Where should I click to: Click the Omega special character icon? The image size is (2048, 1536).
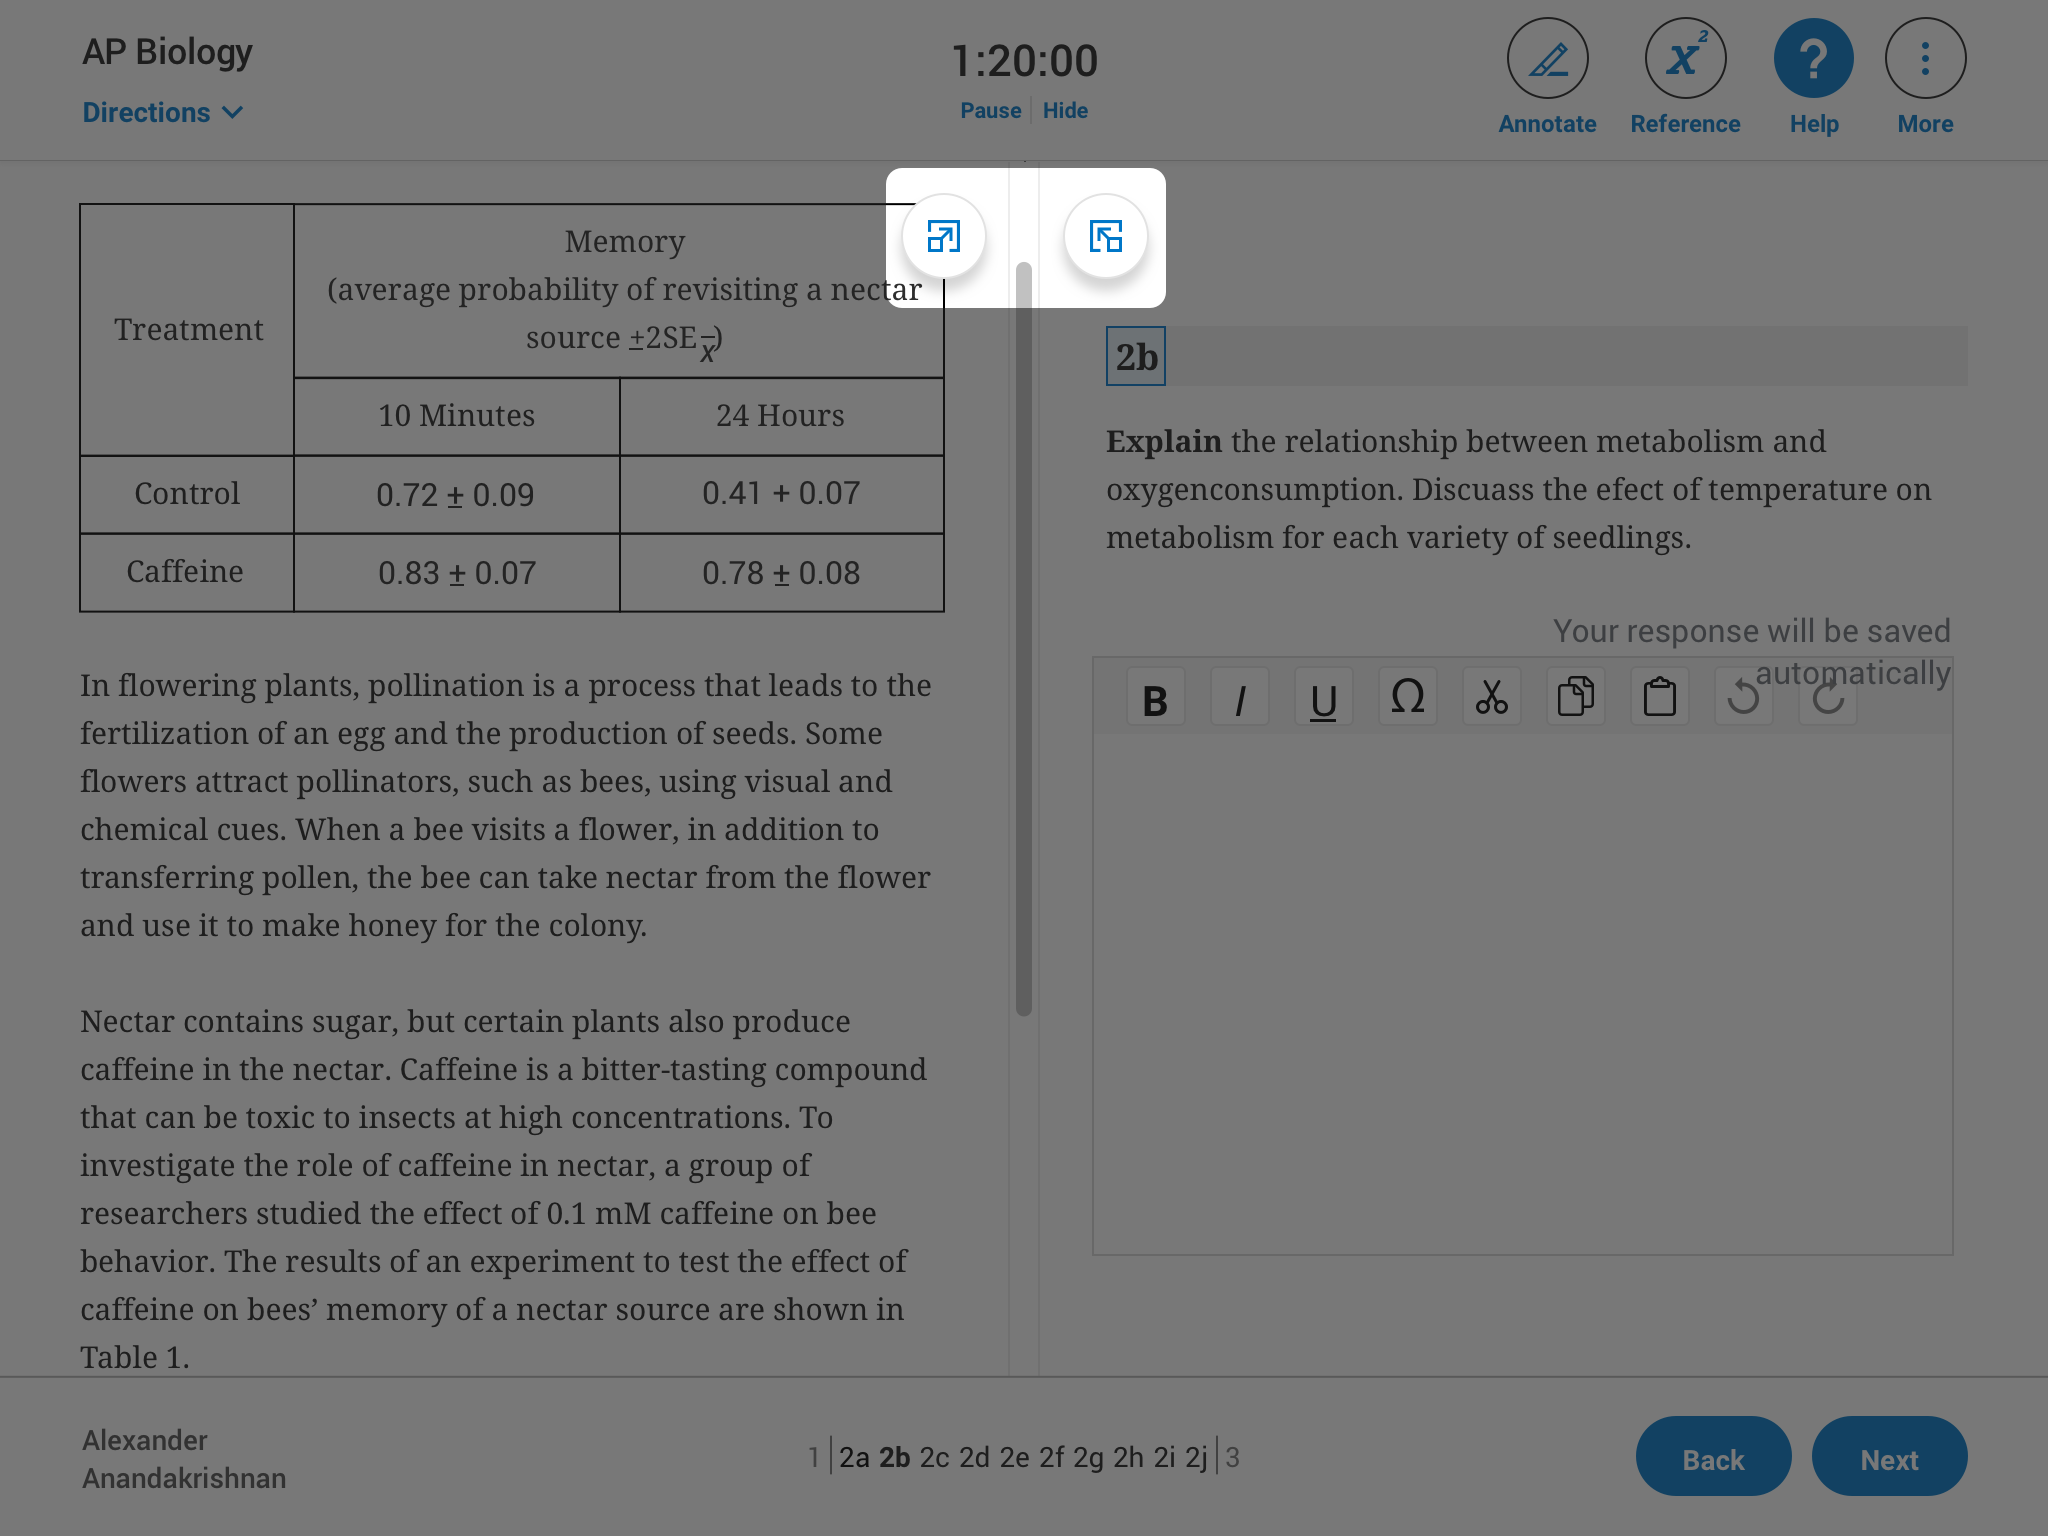click(x=1408, y=695)
